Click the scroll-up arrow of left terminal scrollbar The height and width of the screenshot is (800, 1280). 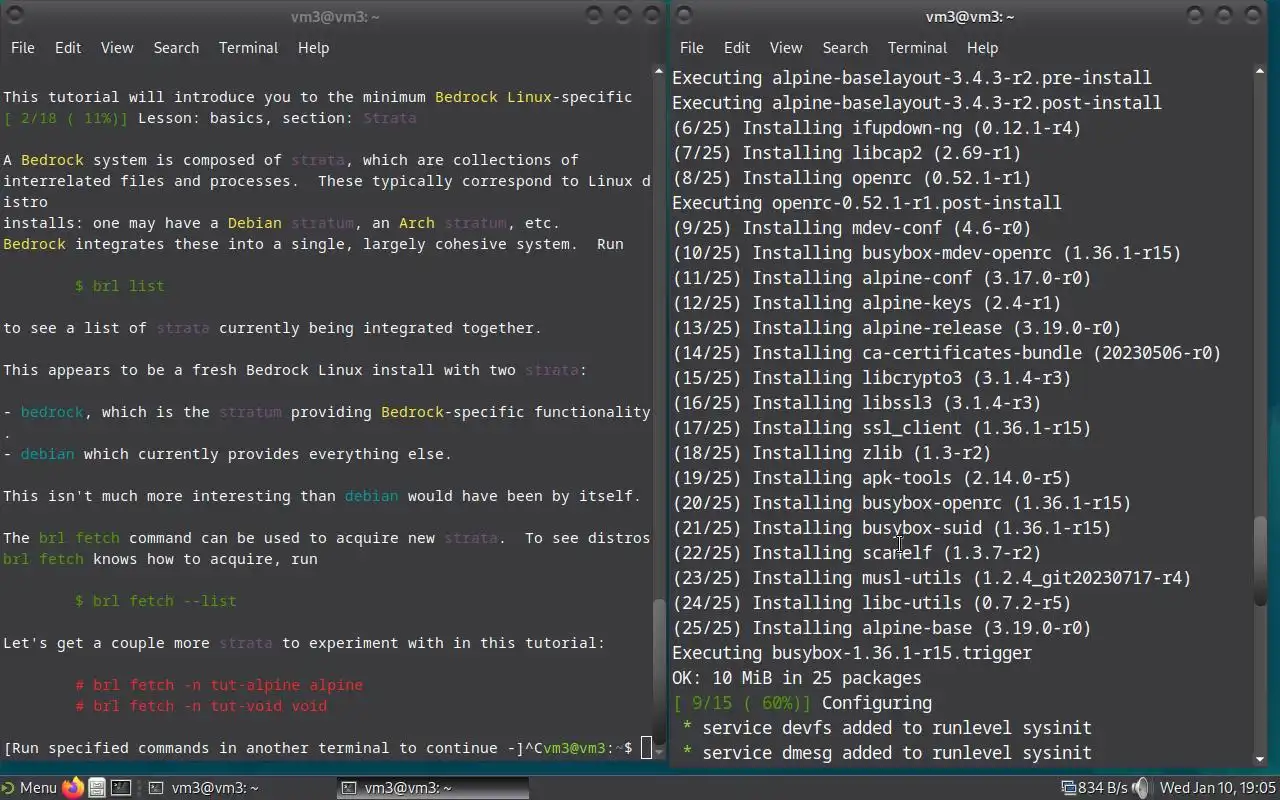[x=659, y=71]
